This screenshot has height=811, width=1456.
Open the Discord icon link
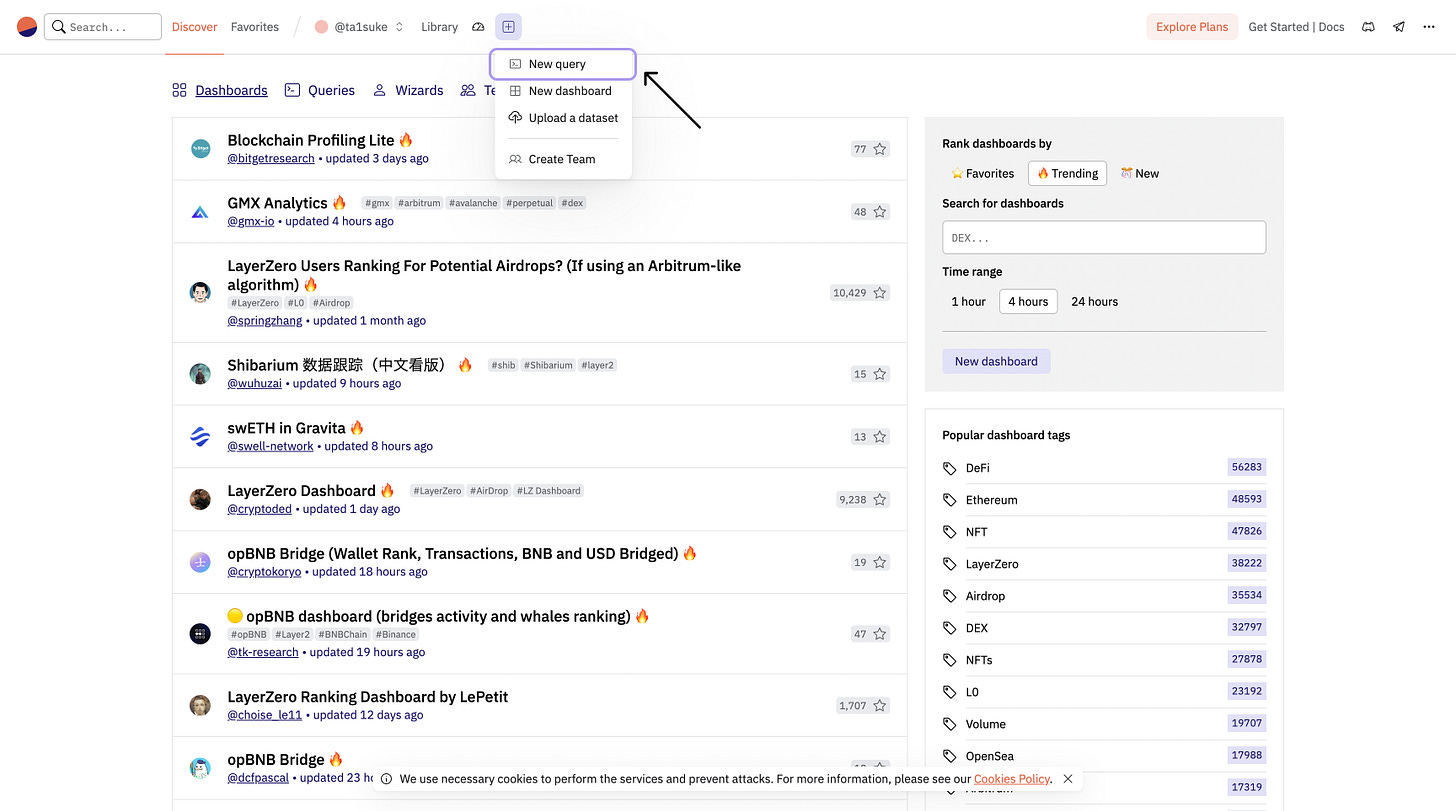1368,27
